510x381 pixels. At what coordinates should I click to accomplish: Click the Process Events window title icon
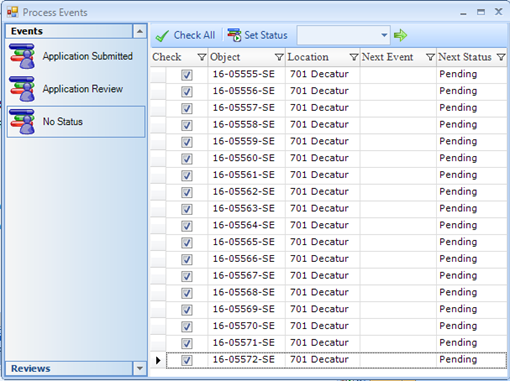tap(12, 12)
